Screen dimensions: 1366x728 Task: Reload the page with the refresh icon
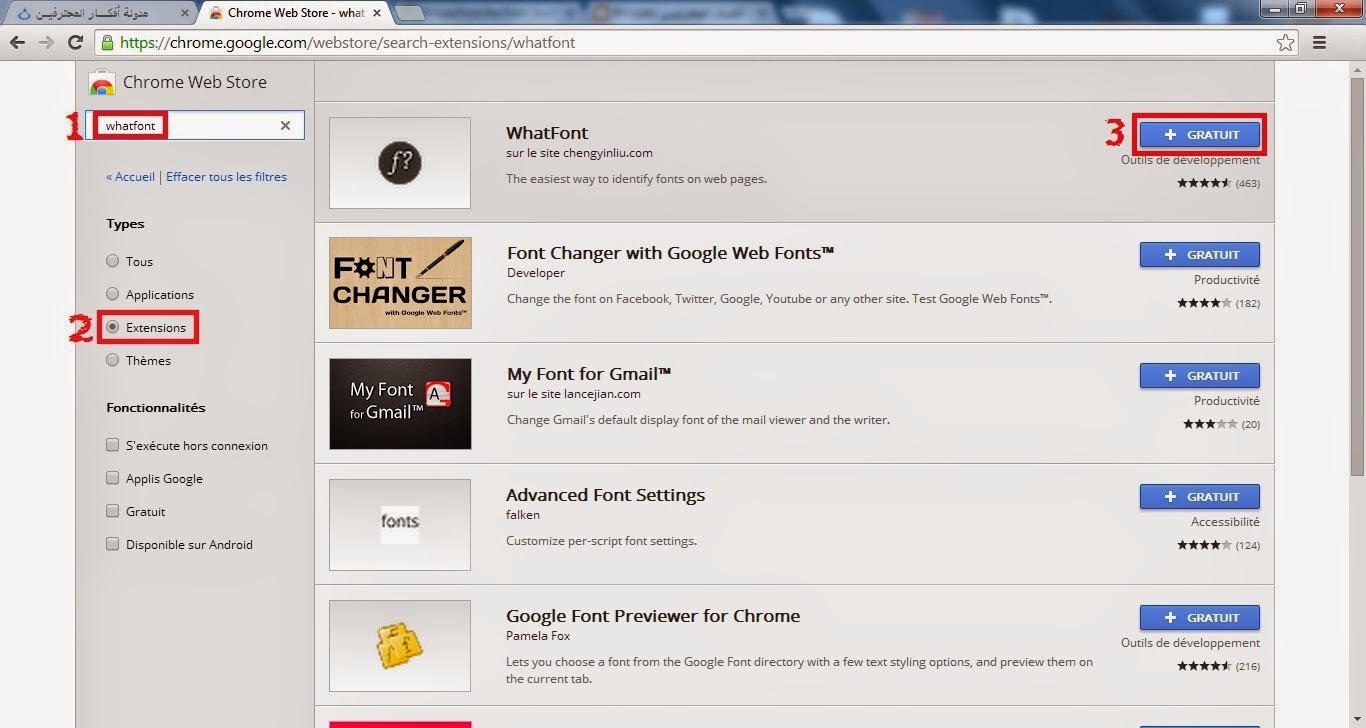pos(75,43)
